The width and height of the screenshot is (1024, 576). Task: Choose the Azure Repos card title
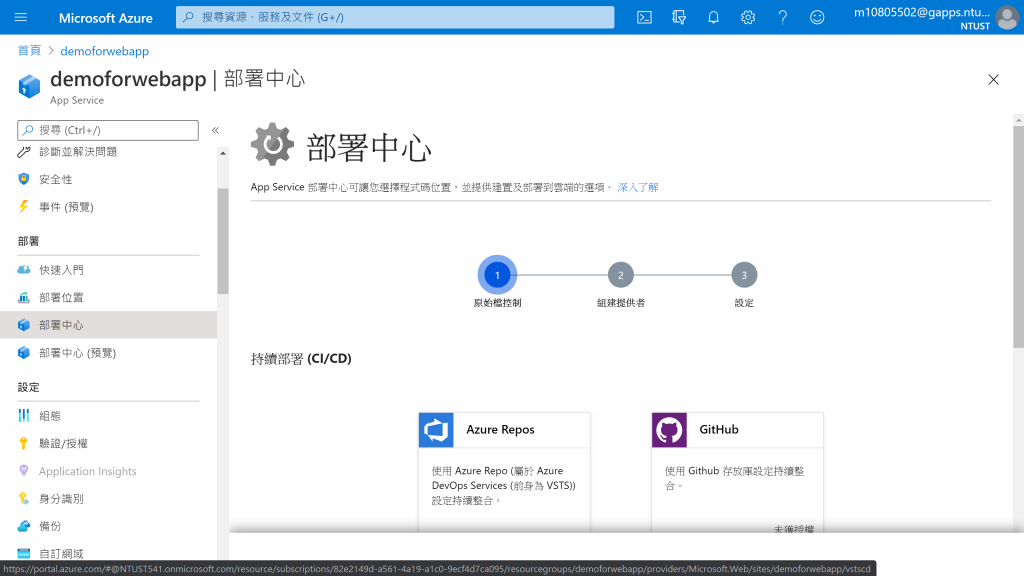click(500, 429)
